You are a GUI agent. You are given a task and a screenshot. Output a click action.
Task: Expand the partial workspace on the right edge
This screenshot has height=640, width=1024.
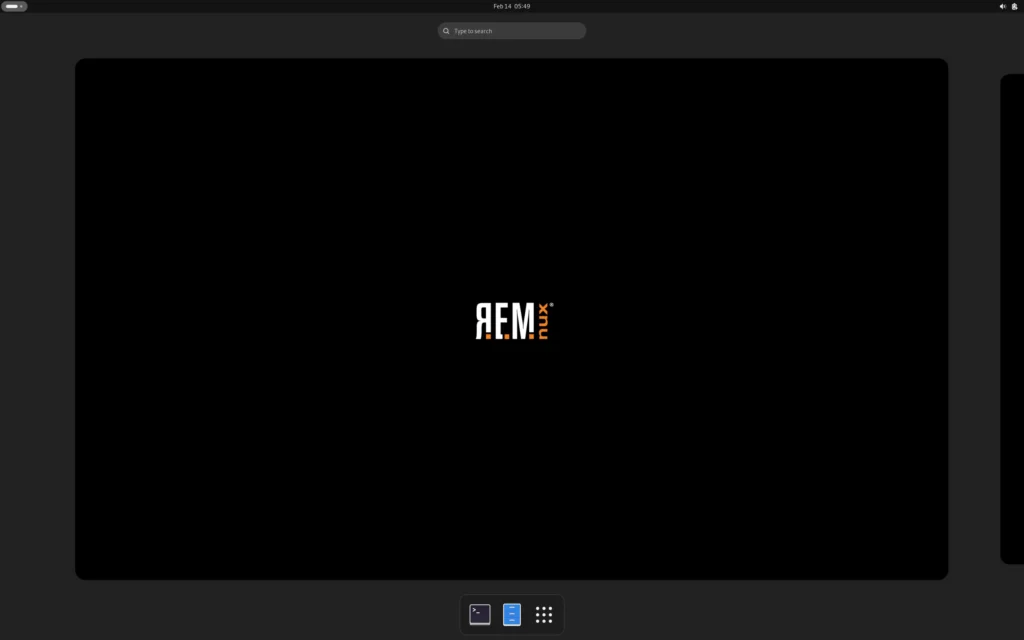1011,320
